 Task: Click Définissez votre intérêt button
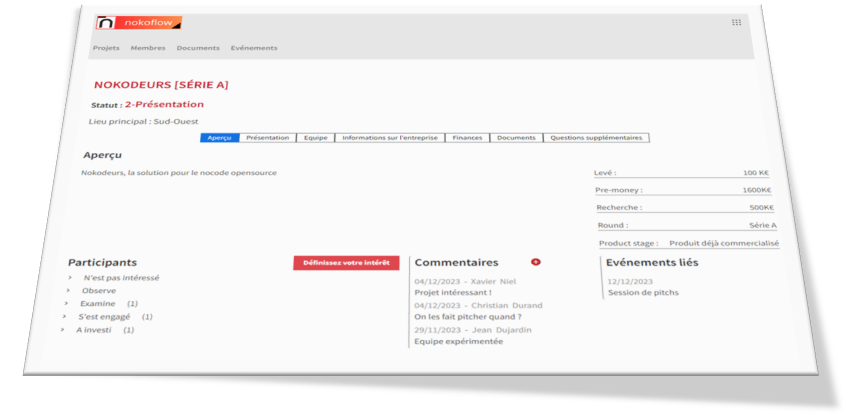tap(346, 263)
